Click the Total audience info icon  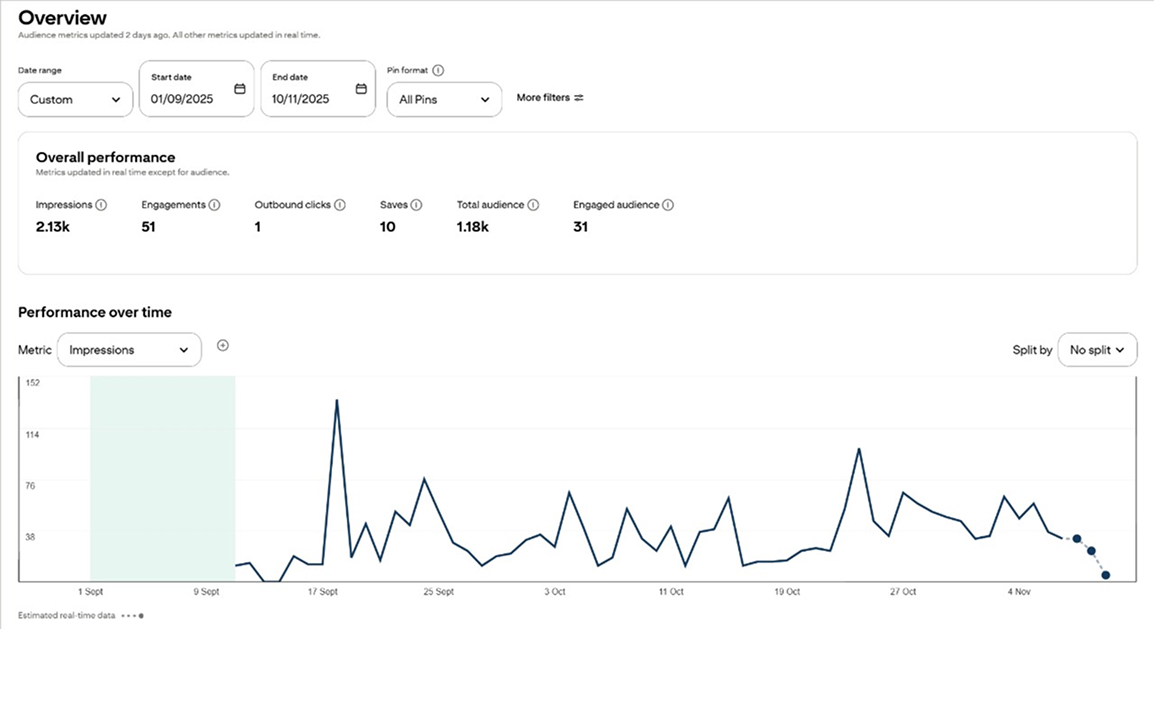532,204
